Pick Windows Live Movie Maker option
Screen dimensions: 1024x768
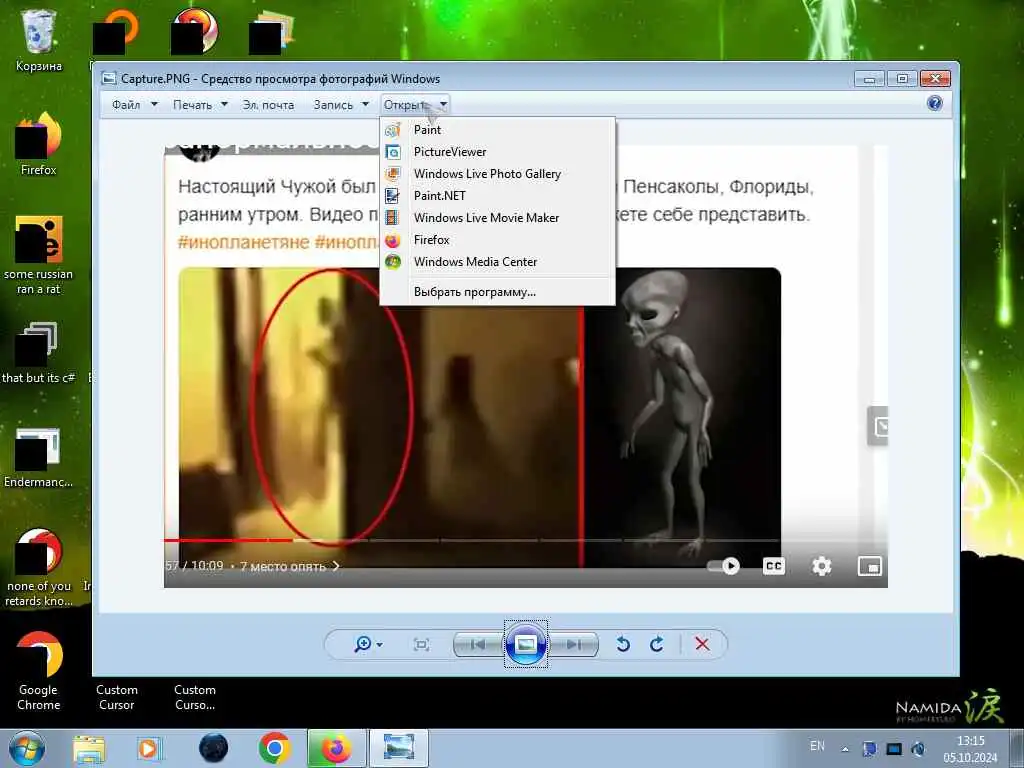(497, 217)
